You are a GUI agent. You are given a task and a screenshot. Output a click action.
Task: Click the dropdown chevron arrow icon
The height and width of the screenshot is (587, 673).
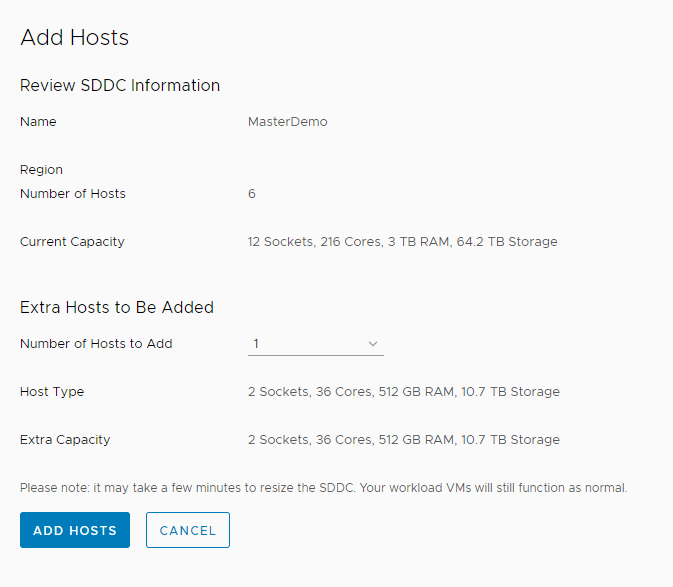point(373,344)
